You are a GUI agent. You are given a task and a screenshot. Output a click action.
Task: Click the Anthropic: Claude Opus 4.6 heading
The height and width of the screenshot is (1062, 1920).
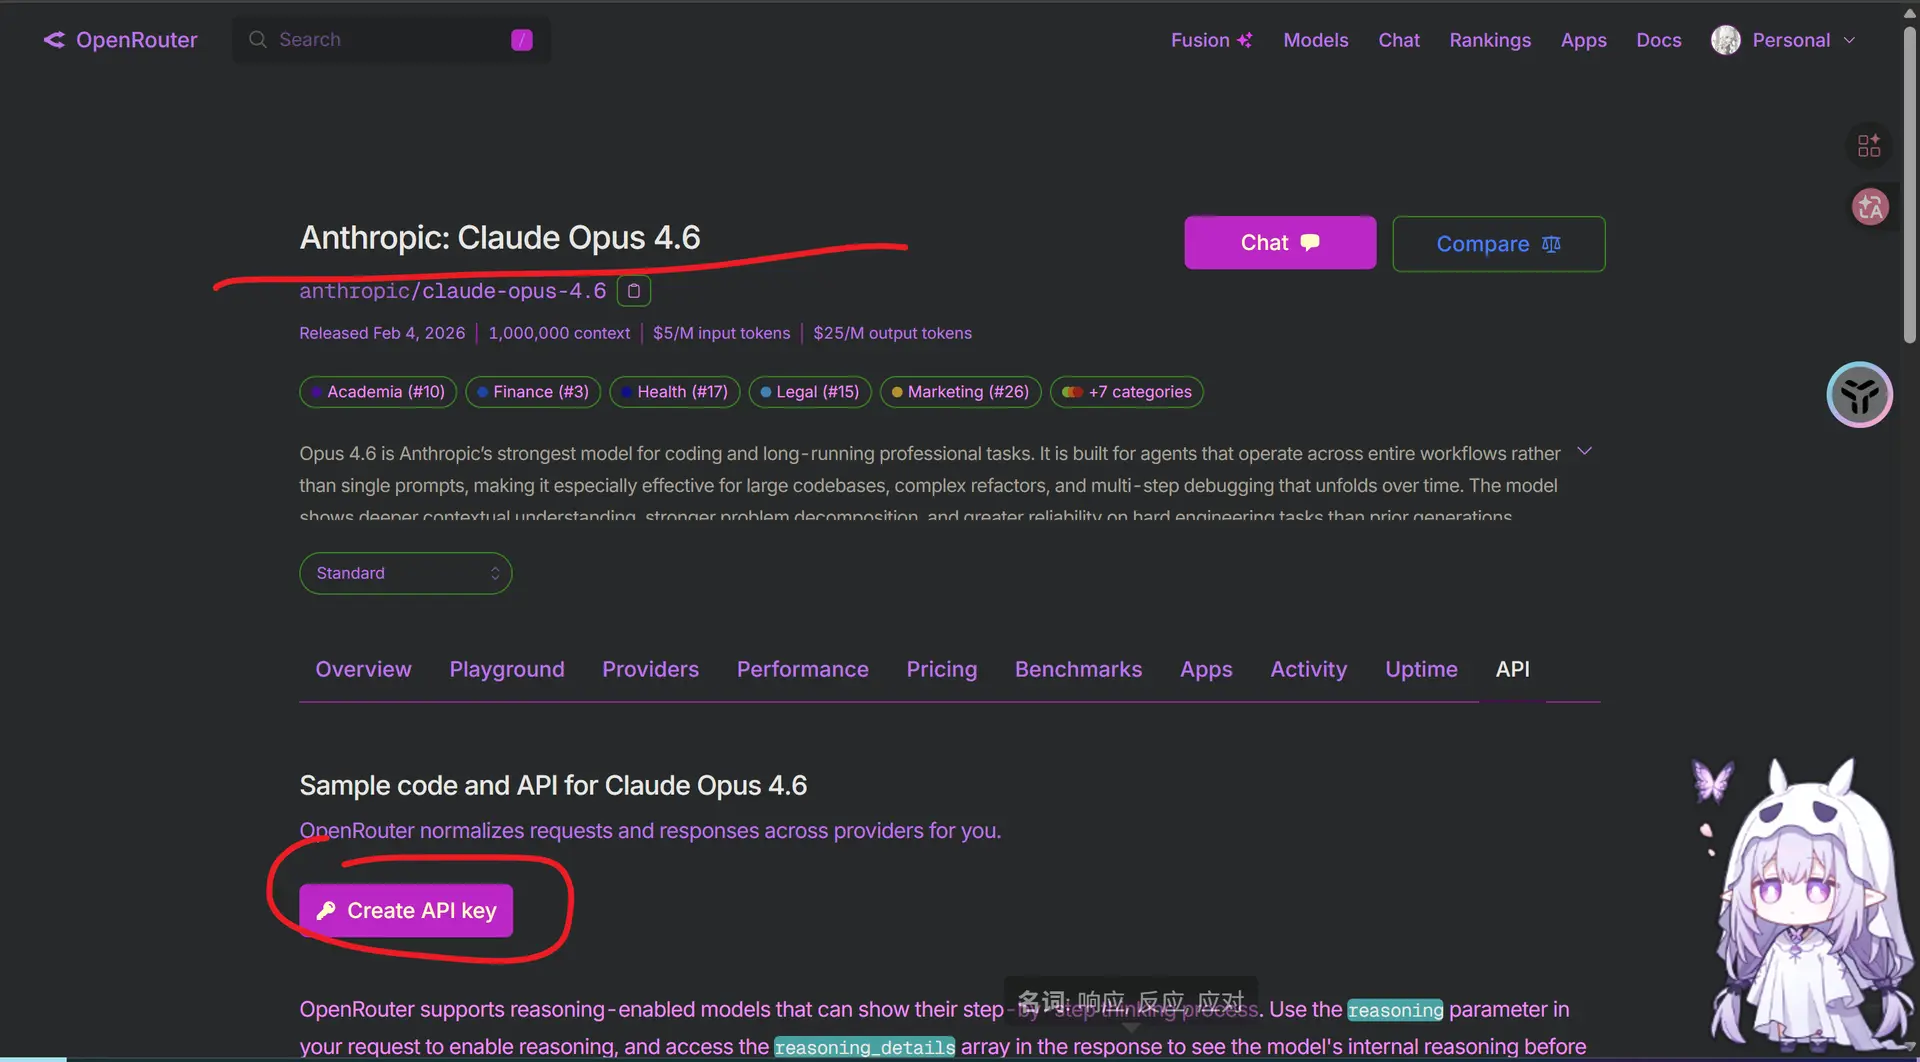[500, 237]
